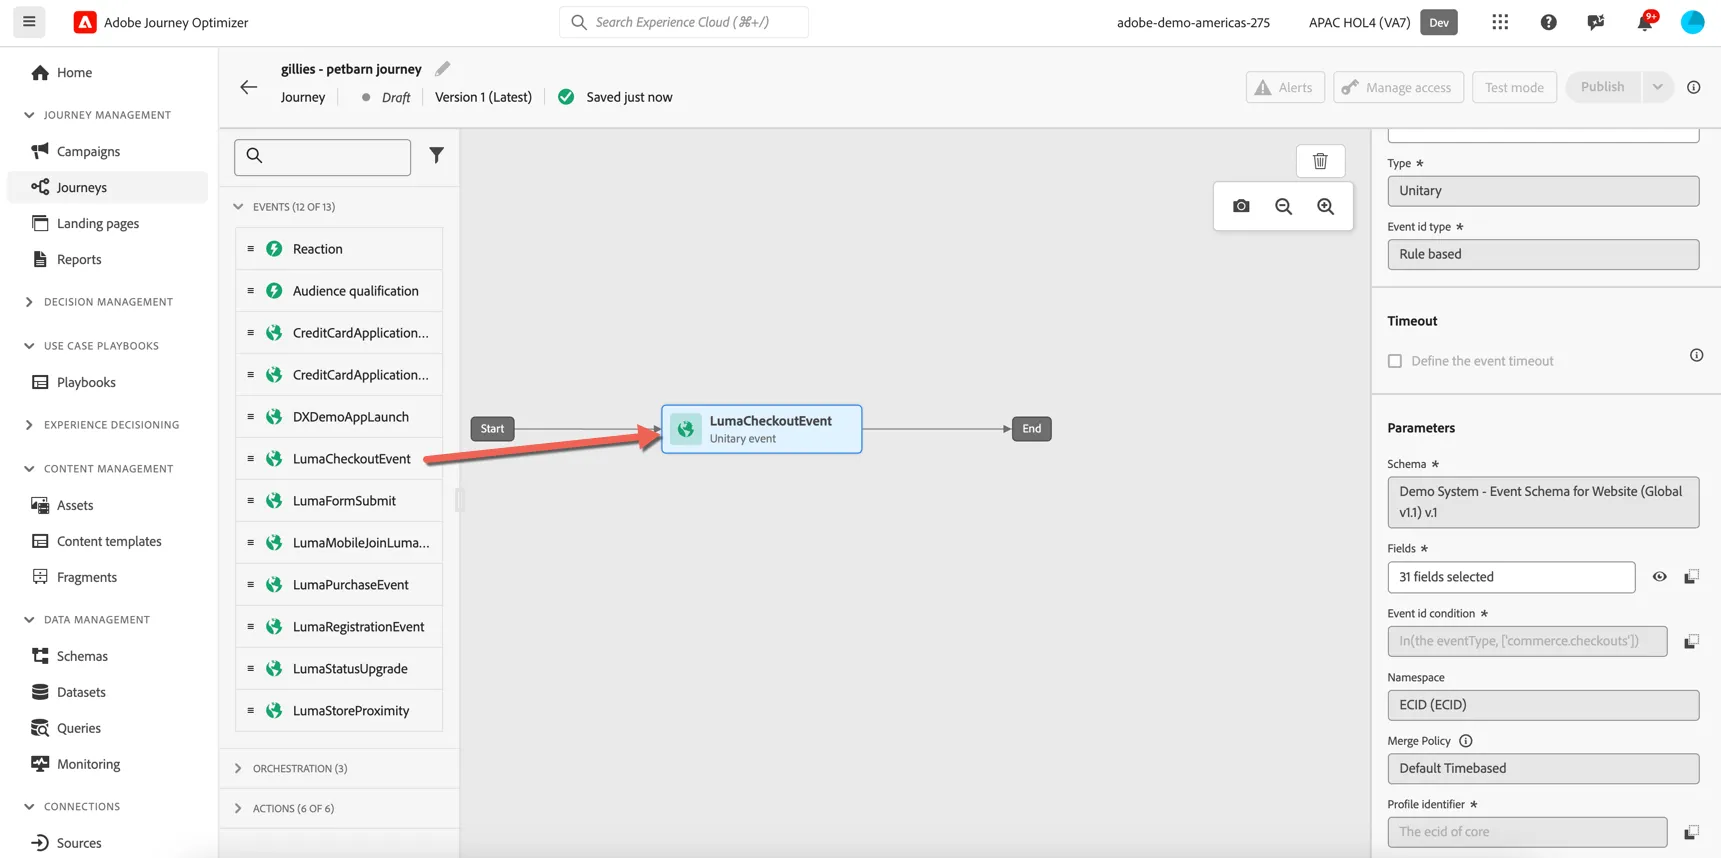The height and width of the screenshot is (858, 1721).
Task: Select LumaFormSubmit in events list
Action: point(339,501)
